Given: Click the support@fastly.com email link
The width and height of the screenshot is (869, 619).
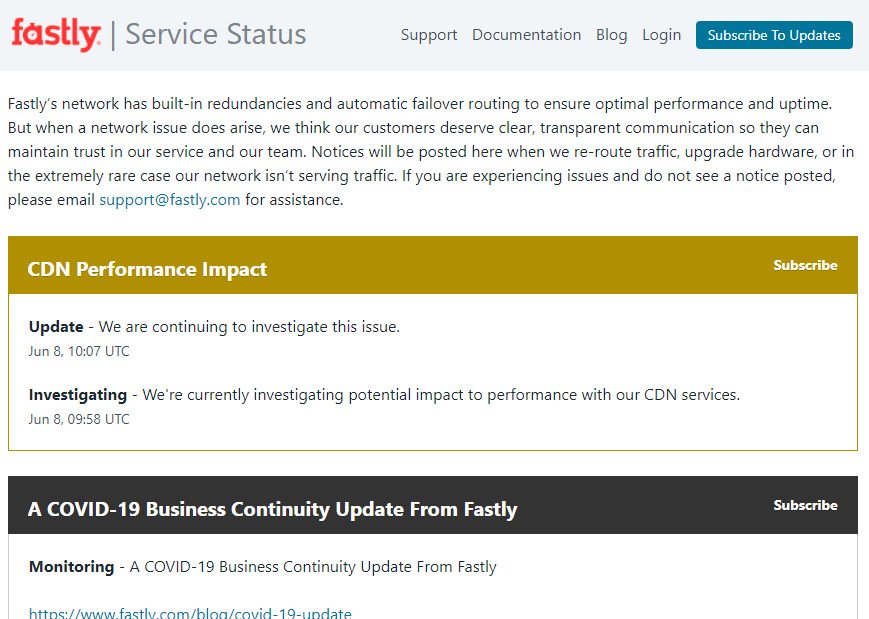Looking at the screenshot, I should (x=169, y=199).
